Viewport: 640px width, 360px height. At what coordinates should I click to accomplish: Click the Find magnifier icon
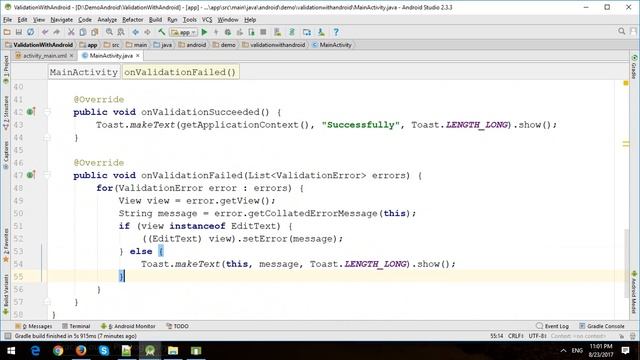(109, 32)
